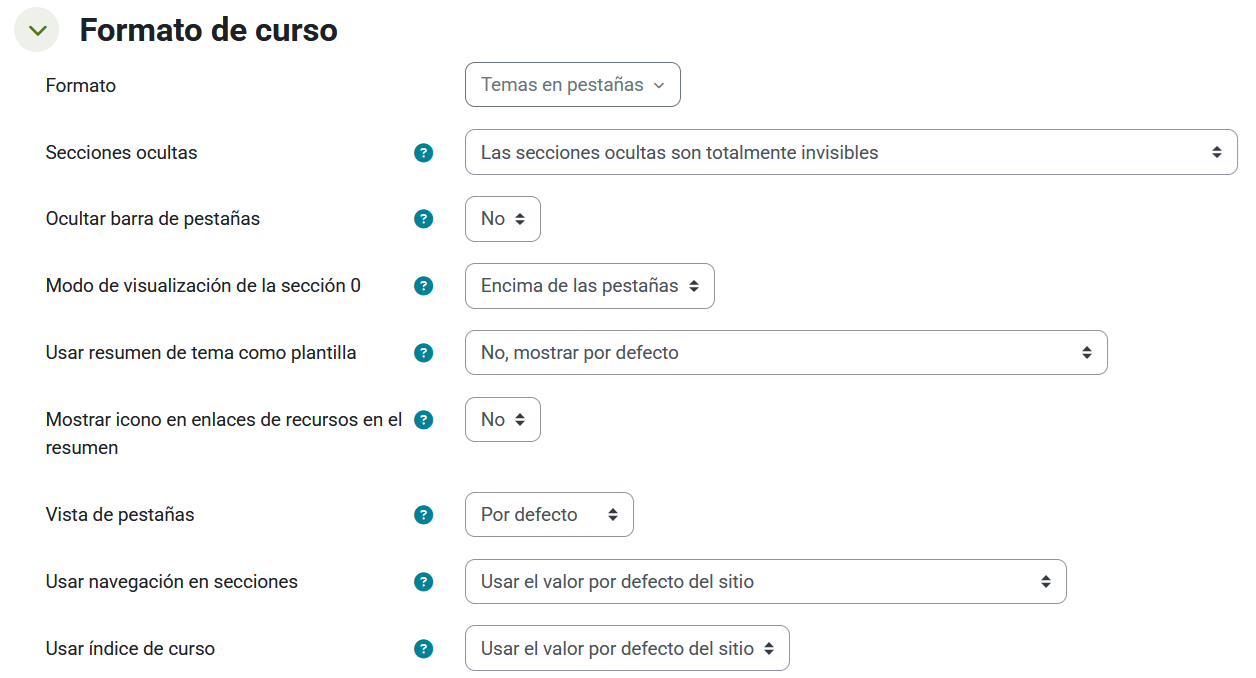1256x678 pixels.
Task: Show help for Modo de visualización sección 0
Action: point(424,286)
